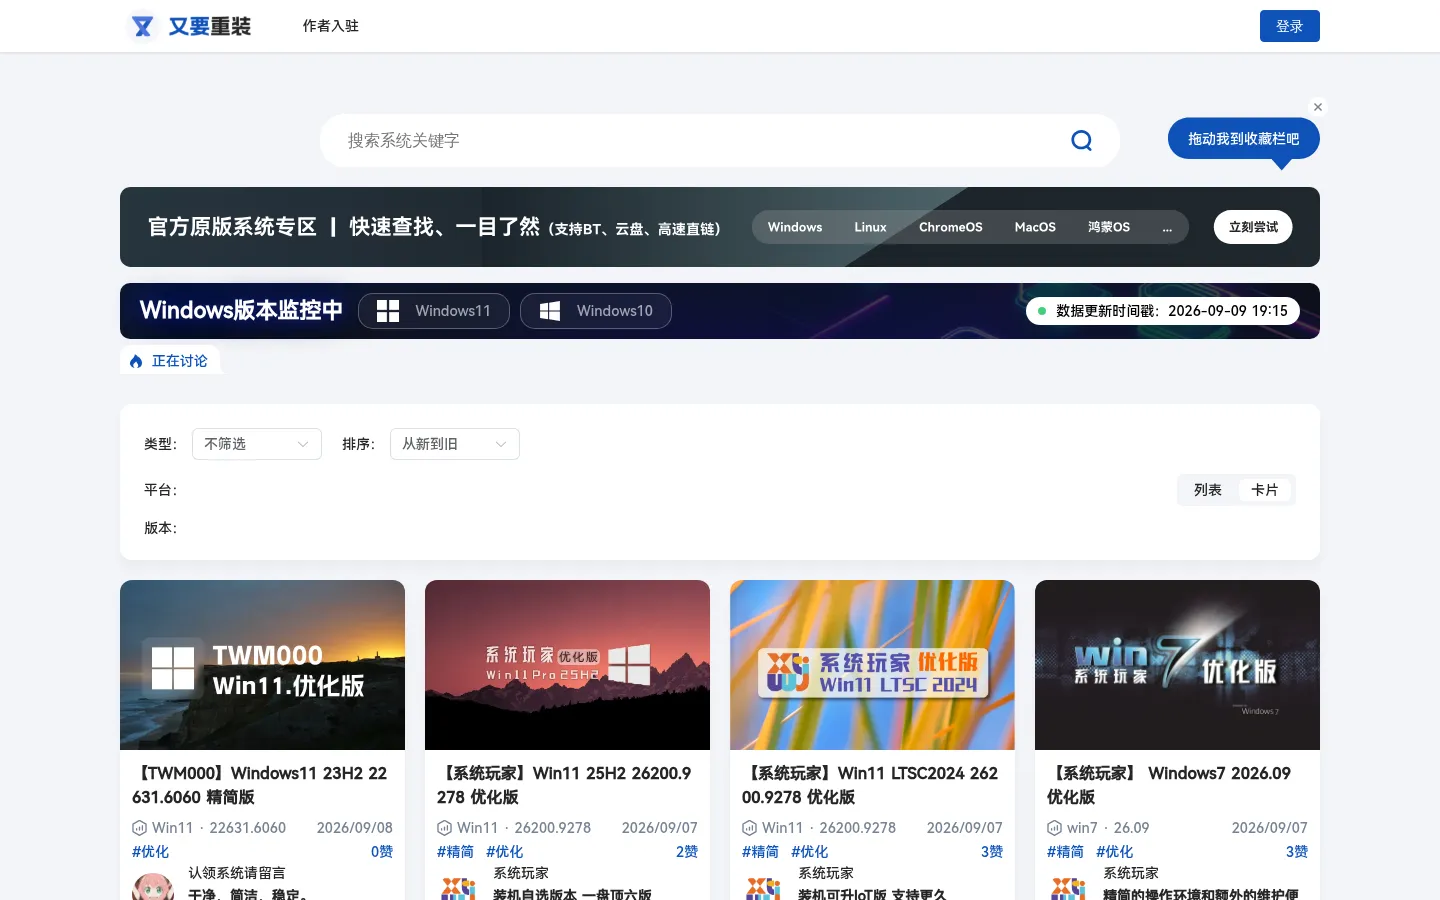Open the Windows11 version monitor button
Image resolution: width=1440 pixels, height=900 pixels.
click(434, 311)
